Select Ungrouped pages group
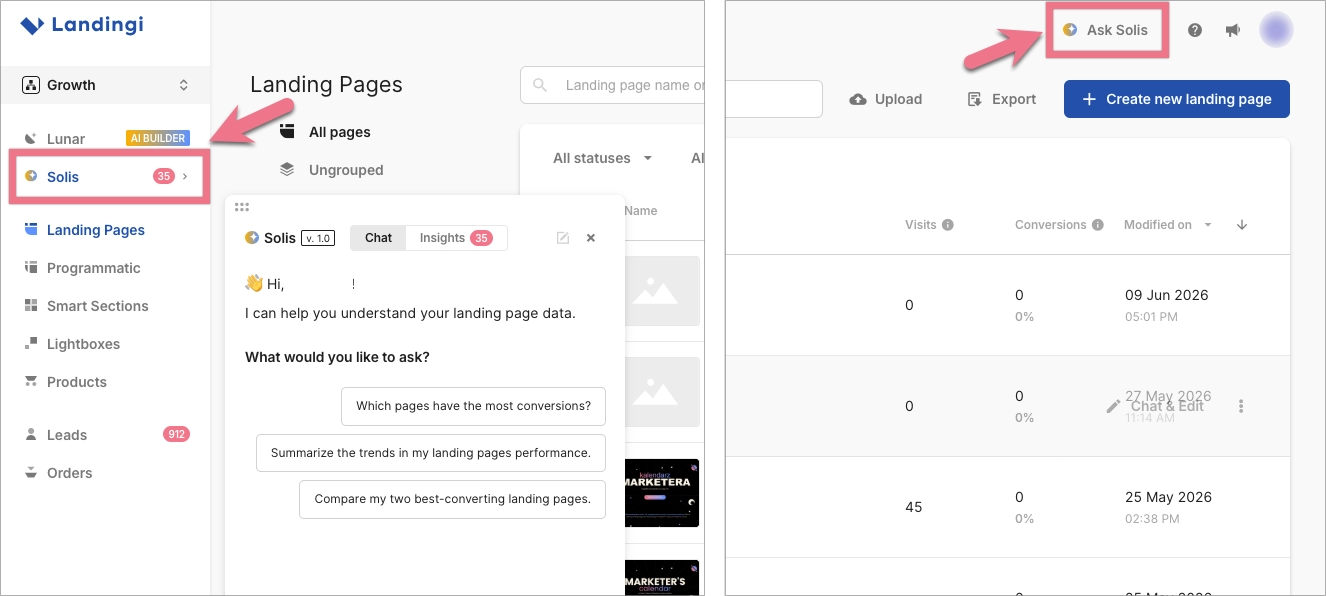The width and height of the screenshot is (1326, 596). (346, 170)
